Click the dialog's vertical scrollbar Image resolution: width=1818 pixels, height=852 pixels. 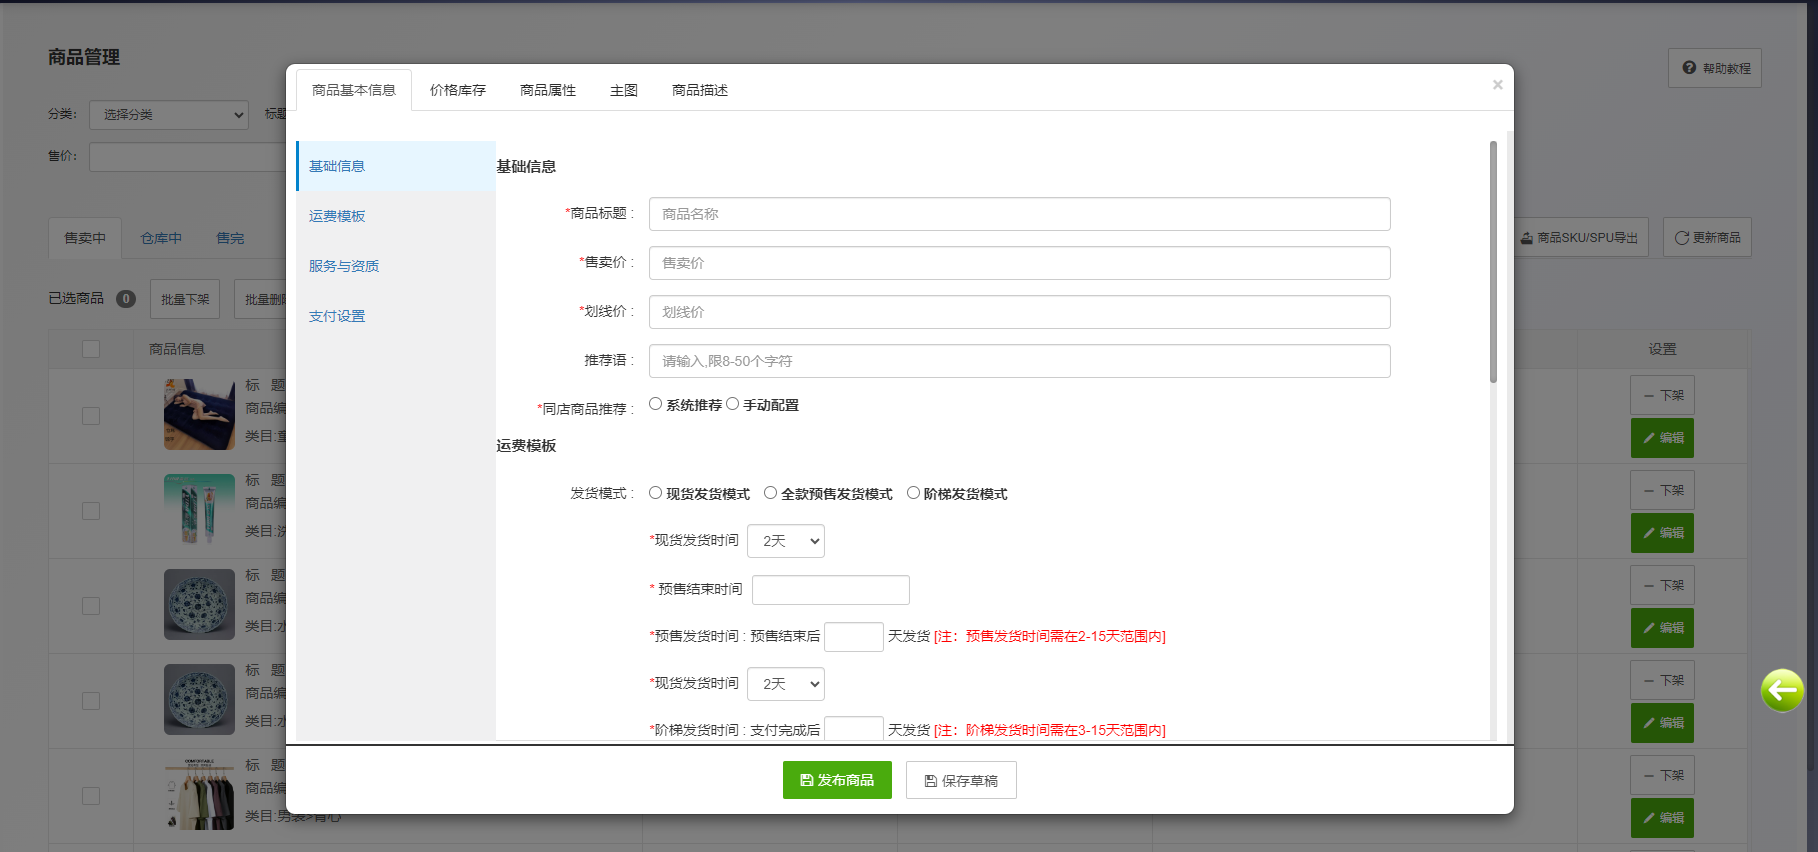[1493, 262]
